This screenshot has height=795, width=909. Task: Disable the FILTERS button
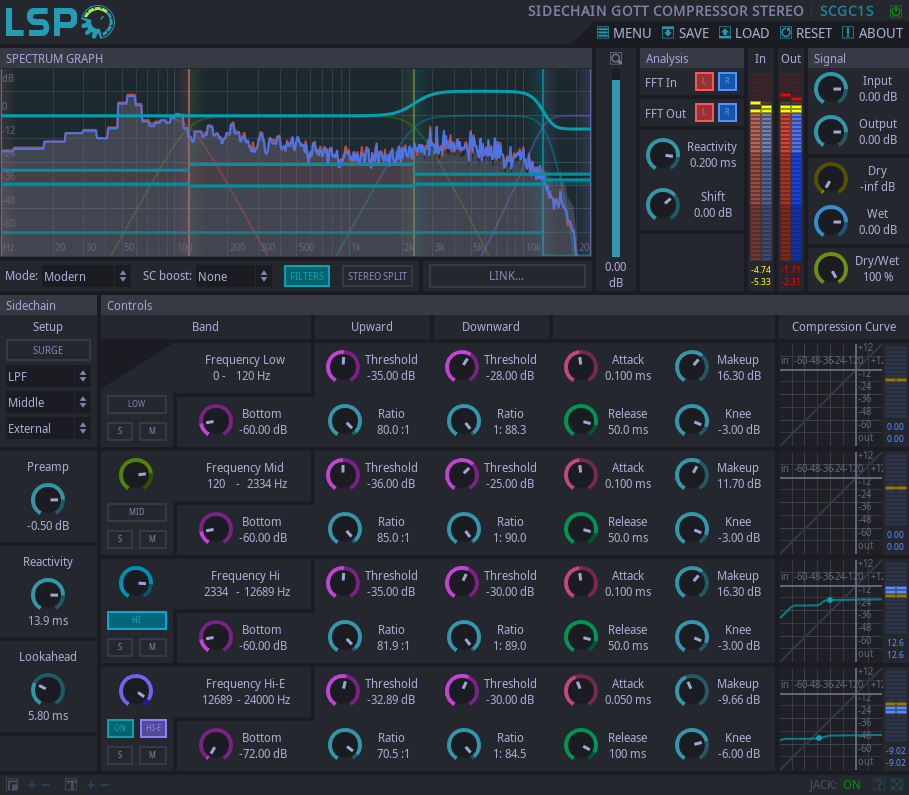click(x=307, y=276)
